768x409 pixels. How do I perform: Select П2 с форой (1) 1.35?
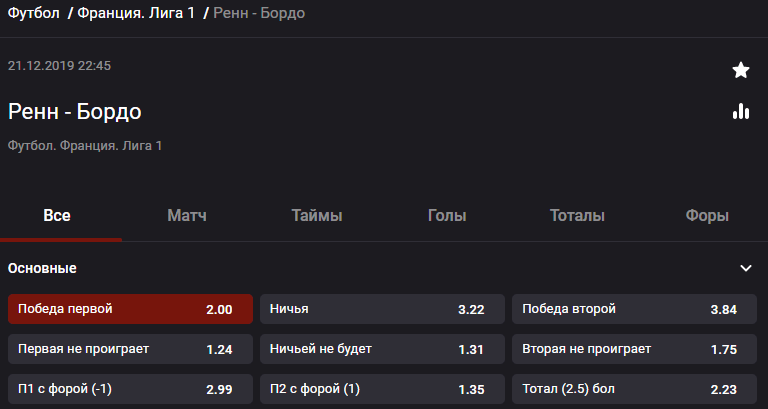pyautogui.click(x=382, y=389)
